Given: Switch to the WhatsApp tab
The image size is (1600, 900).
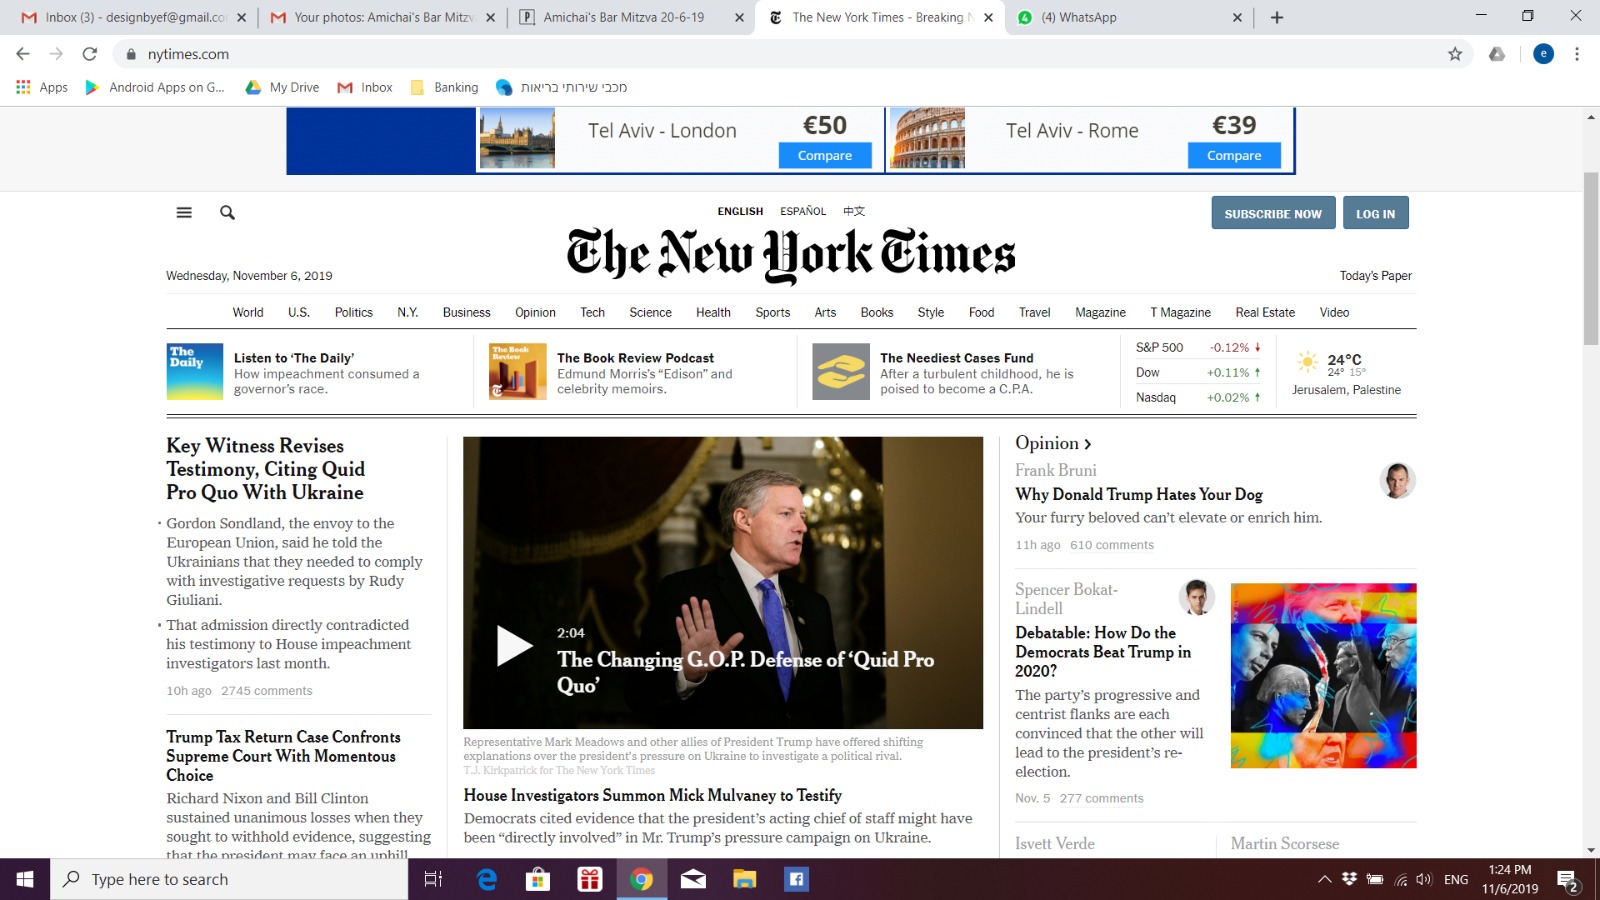Looking at the screenshot, I should tap(1130, 17).
